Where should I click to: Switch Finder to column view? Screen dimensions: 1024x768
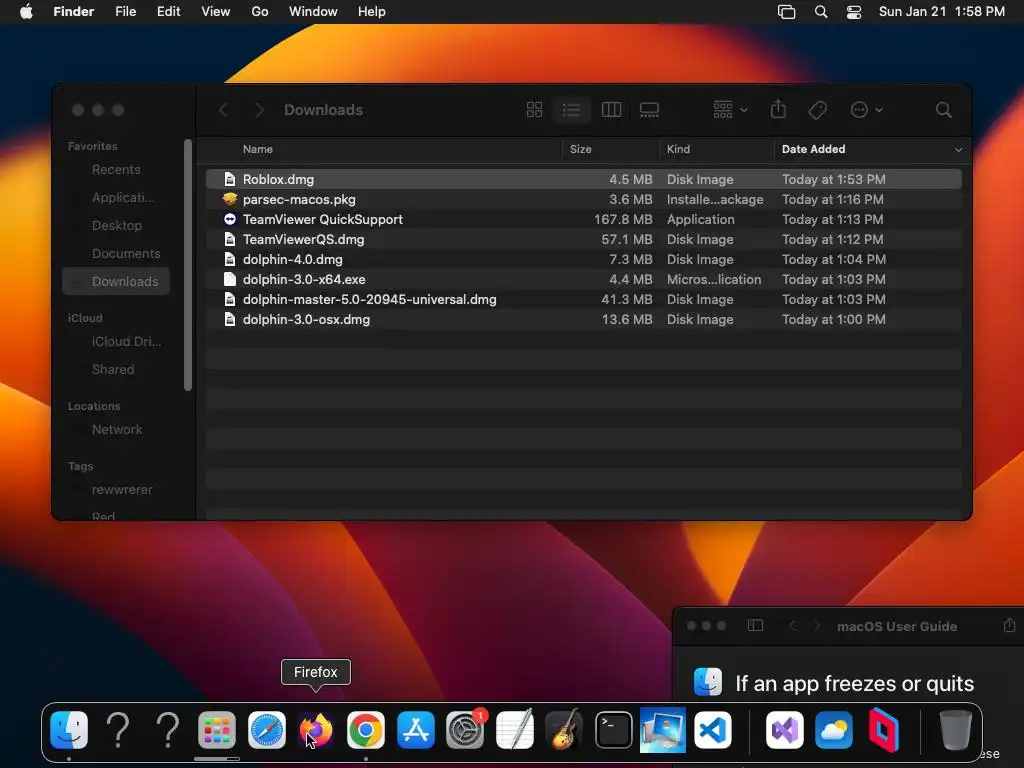coord(611,110)
